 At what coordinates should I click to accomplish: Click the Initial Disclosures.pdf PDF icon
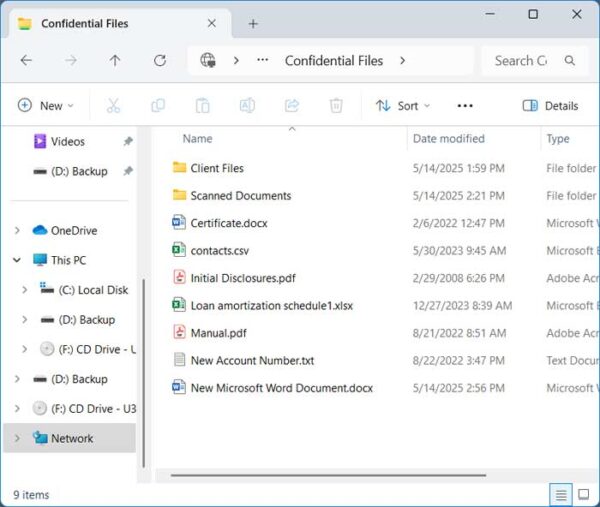pyautogui.click(x=179, y=278)
